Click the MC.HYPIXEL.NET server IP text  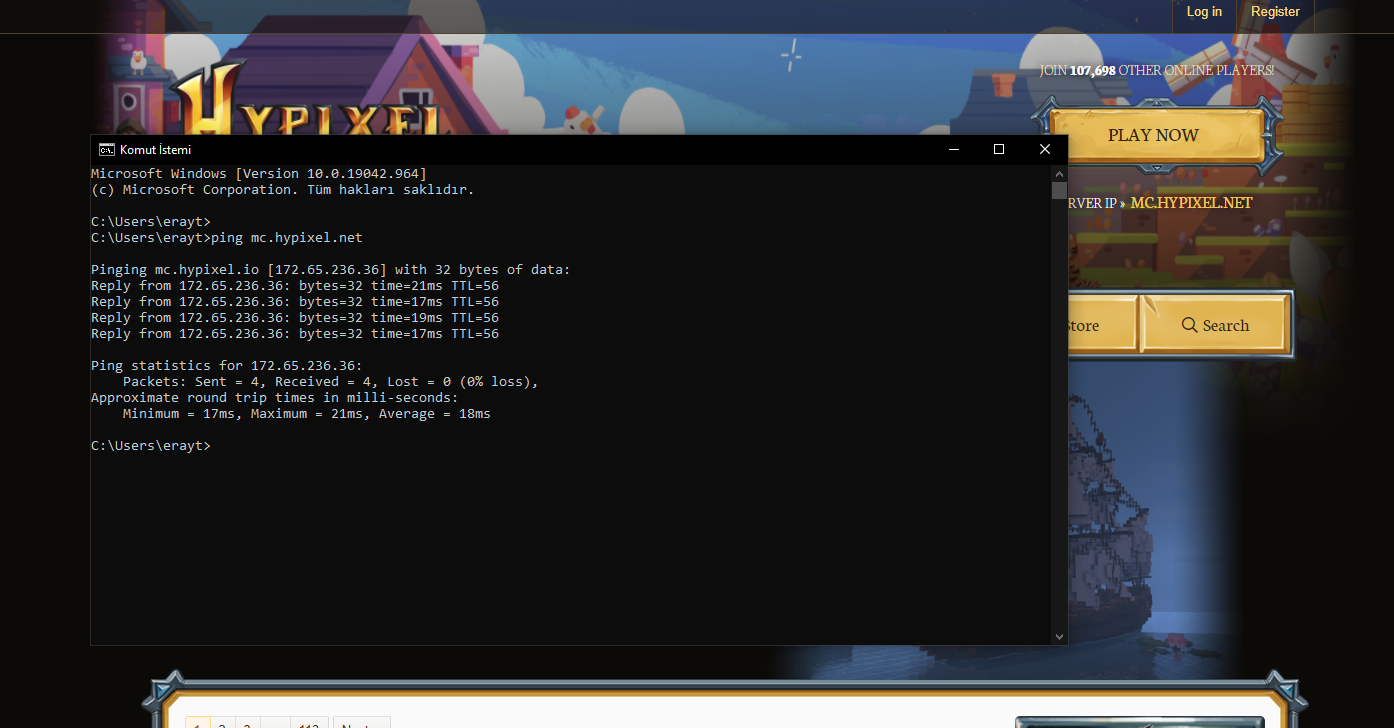coord(1191,203)
